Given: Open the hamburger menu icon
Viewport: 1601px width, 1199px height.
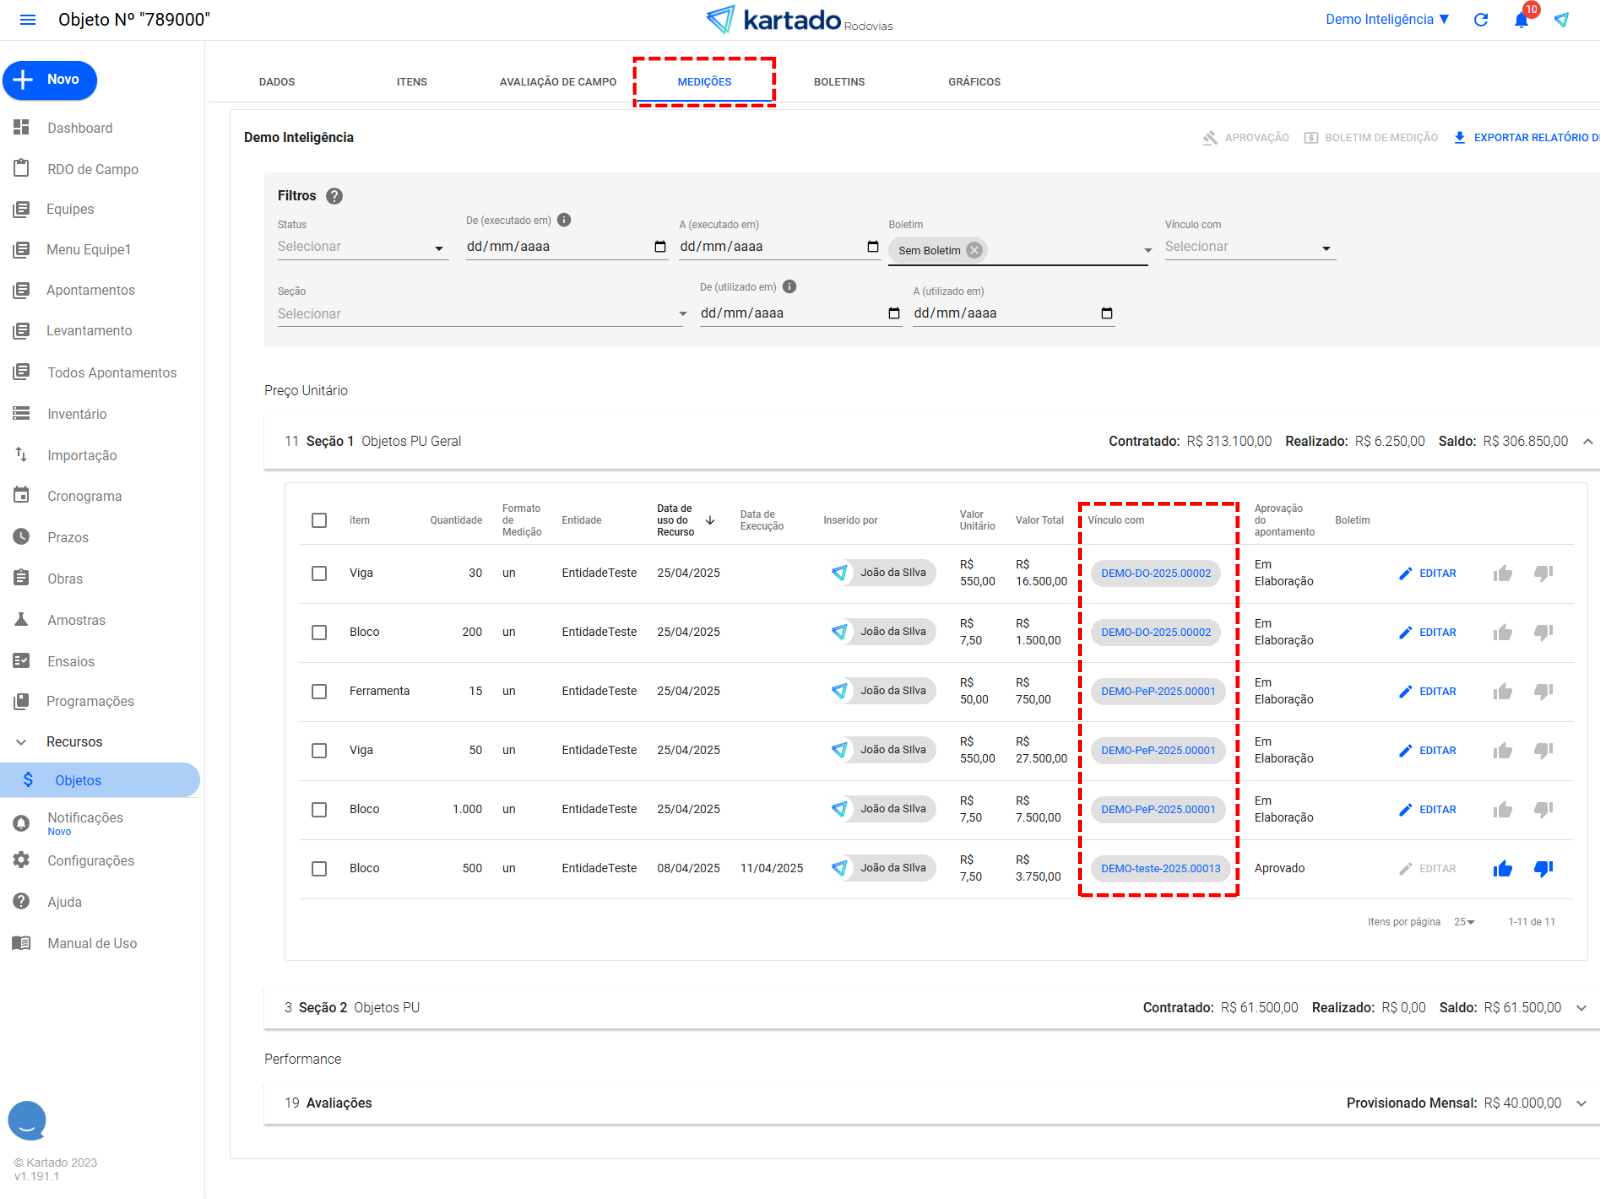Looking at the screenshot, I should (28, 20).
